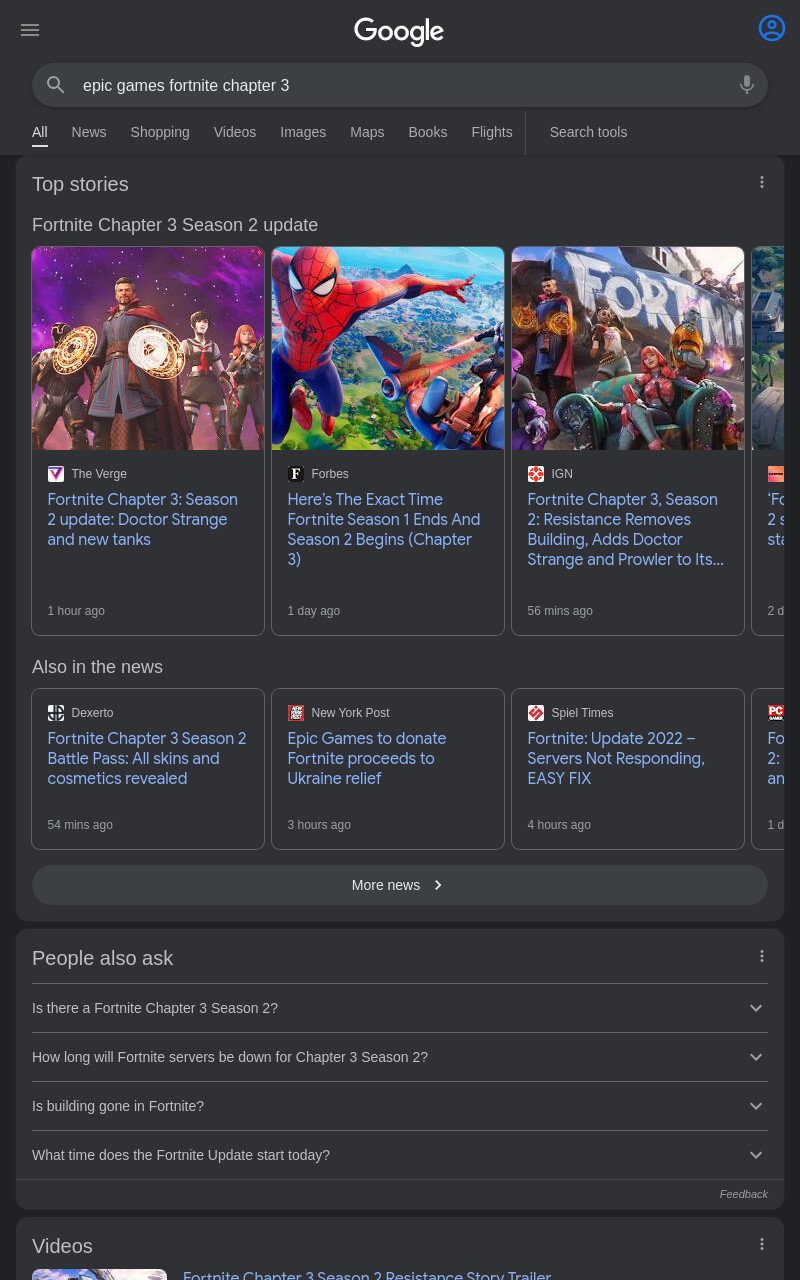The width and height of the screenshot is (800, 1280).
Task: Expand 'How long will Fortnite servers be down' question
Action: 400,1057
